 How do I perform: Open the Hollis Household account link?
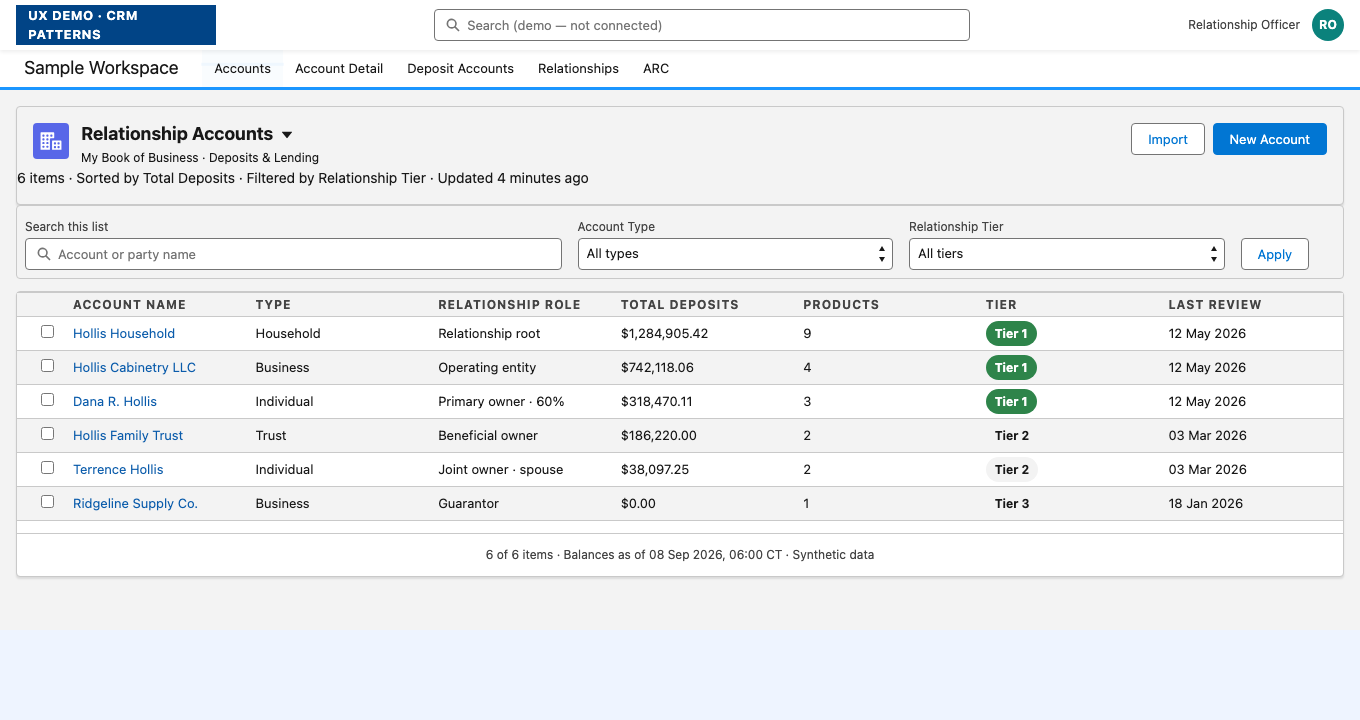pos(124,334)
